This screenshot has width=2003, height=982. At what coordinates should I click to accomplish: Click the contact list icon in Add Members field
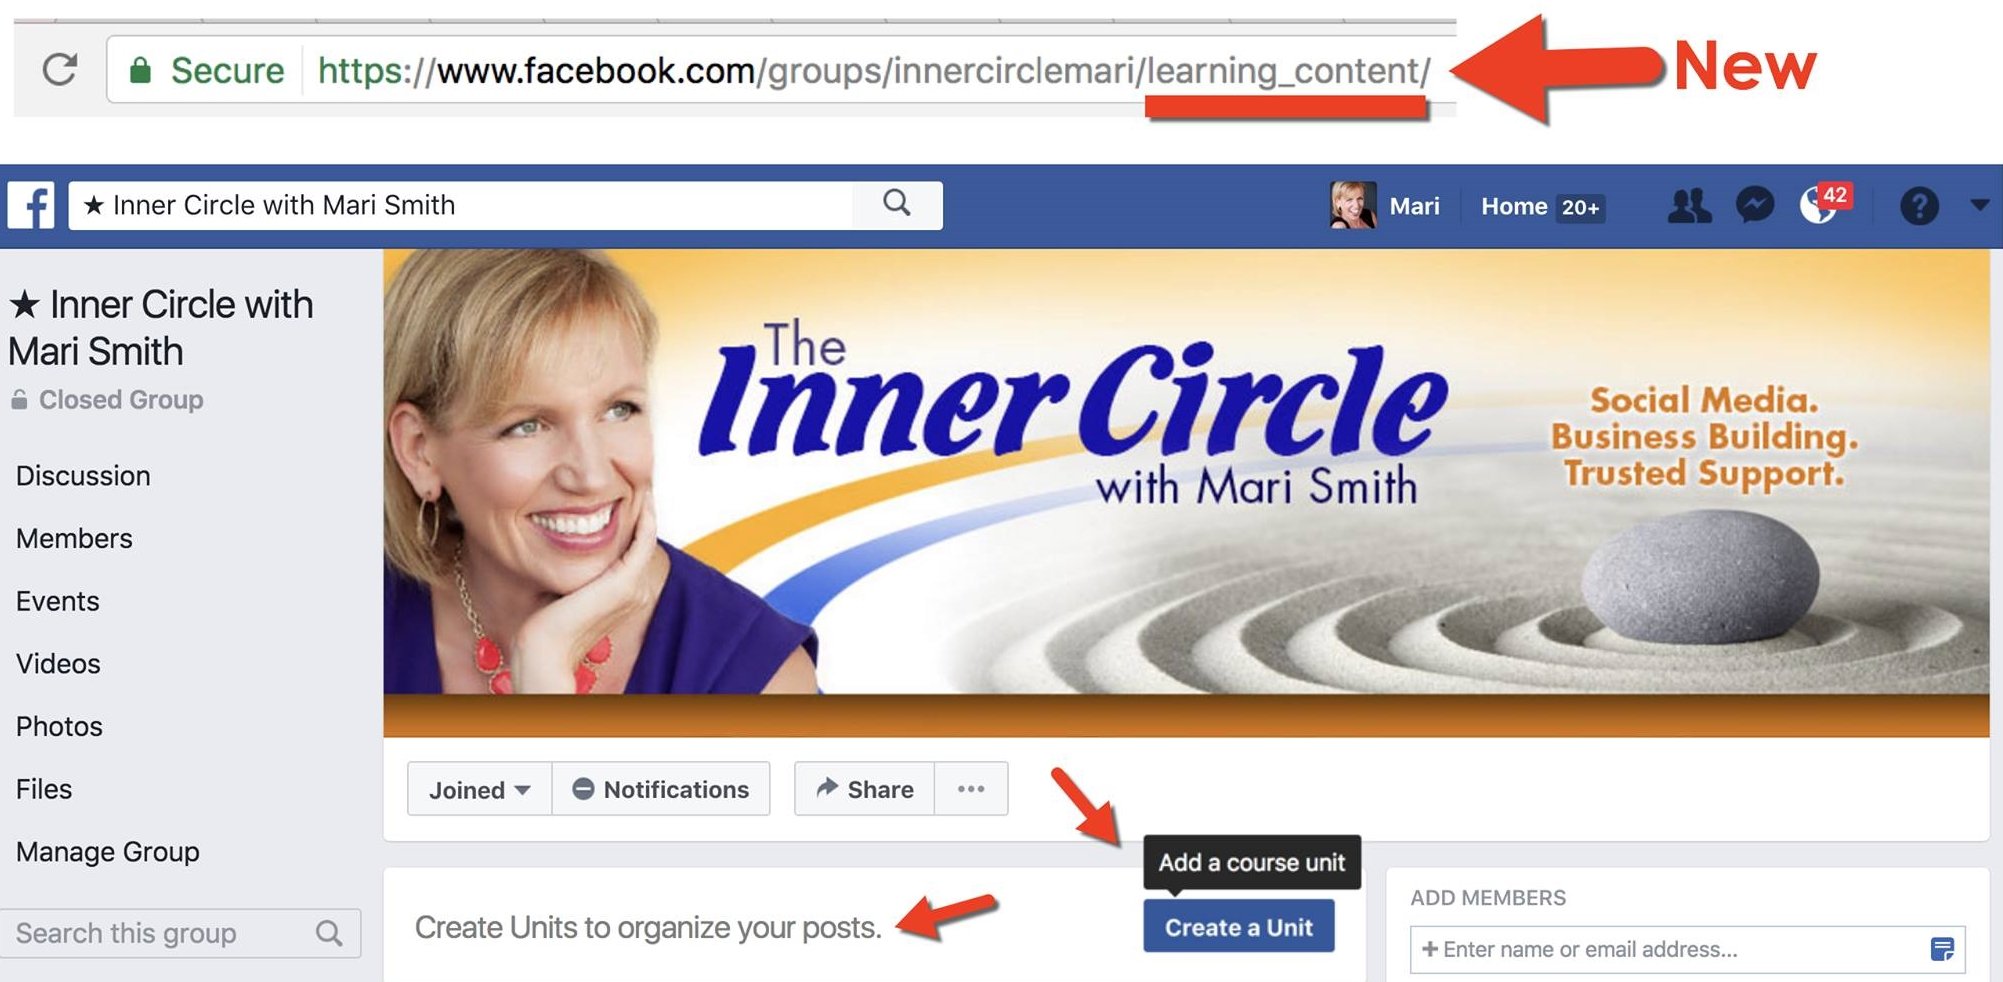[x=1941, y=949]
